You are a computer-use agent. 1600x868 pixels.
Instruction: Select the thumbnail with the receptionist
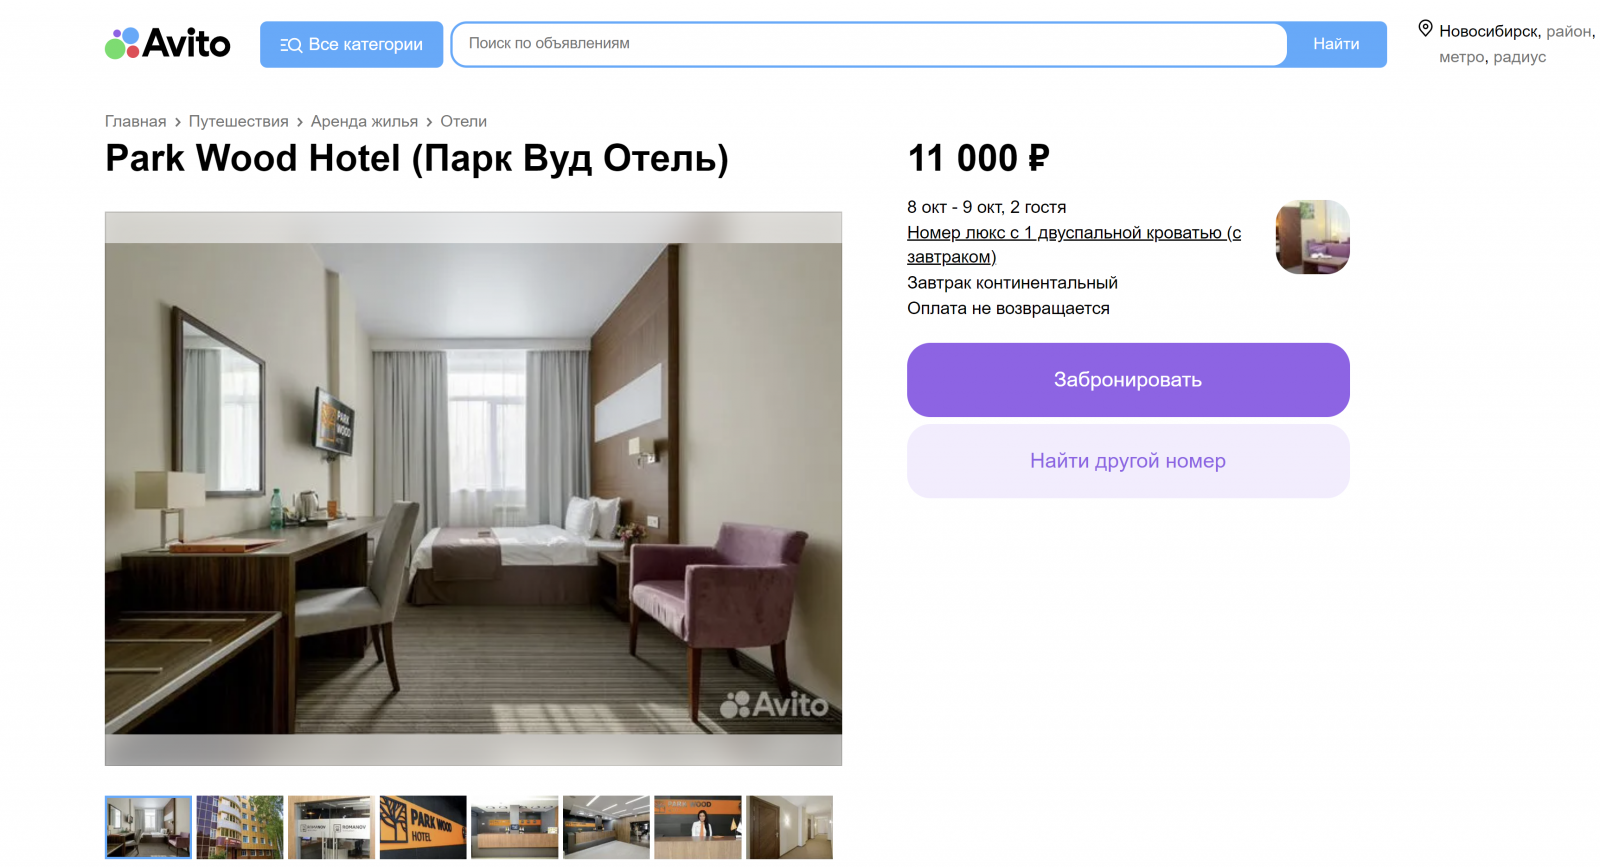coord(698,827)
